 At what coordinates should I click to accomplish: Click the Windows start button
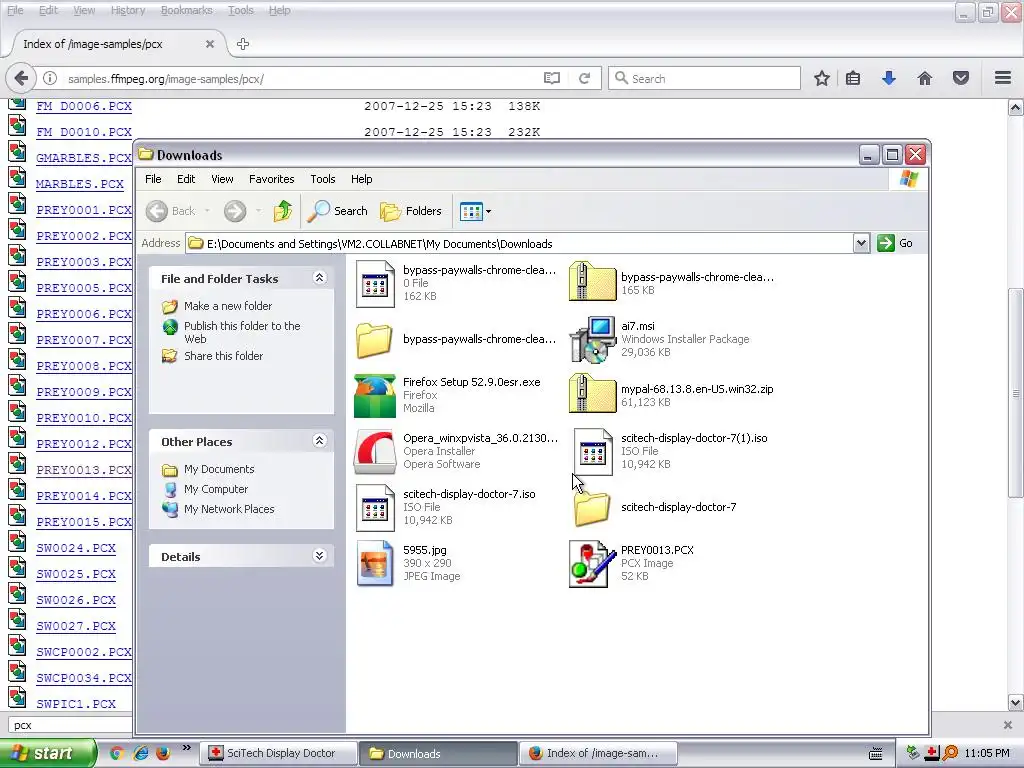(48, 753)
